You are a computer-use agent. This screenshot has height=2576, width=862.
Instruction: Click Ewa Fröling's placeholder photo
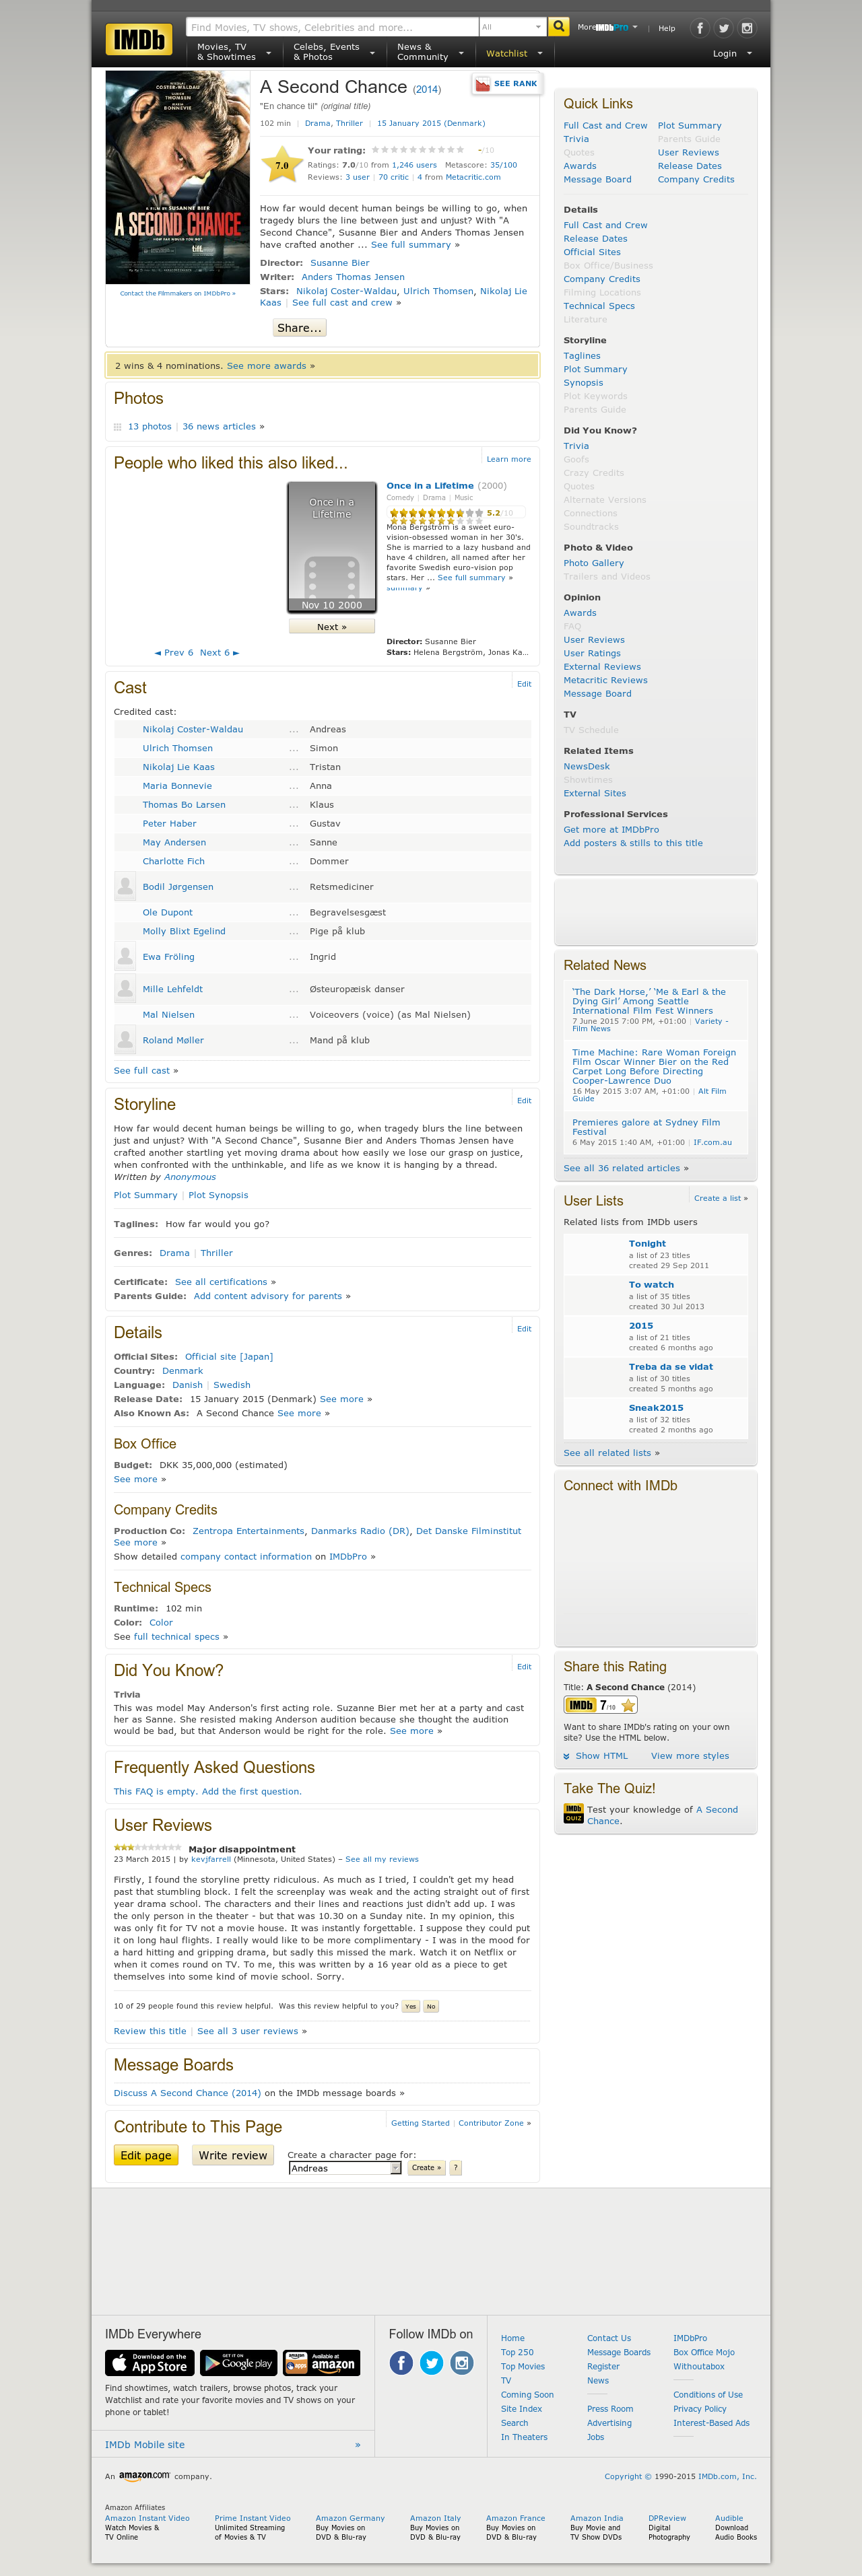[125, 957]
